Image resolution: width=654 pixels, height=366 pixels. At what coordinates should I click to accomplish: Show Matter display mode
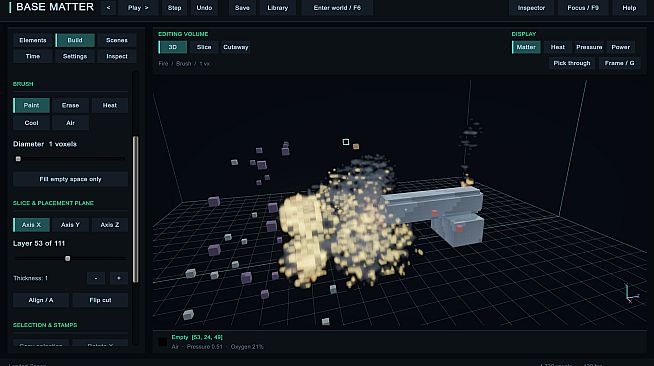coord(526,47)
